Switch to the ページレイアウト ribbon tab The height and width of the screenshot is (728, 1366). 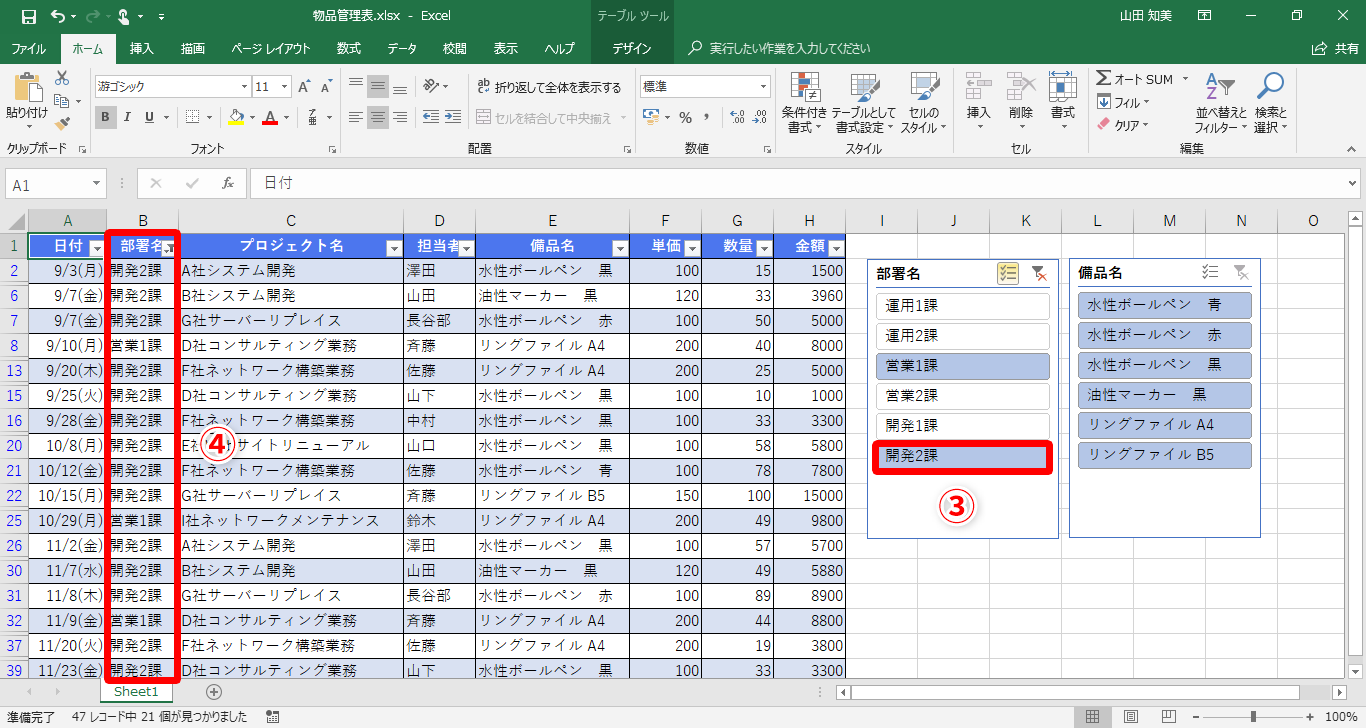click(x=271, y=48)
